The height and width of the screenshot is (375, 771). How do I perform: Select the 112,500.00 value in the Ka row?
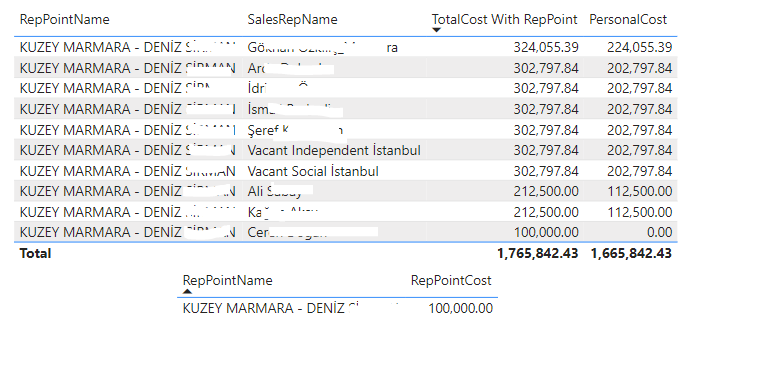coord(639,212)
